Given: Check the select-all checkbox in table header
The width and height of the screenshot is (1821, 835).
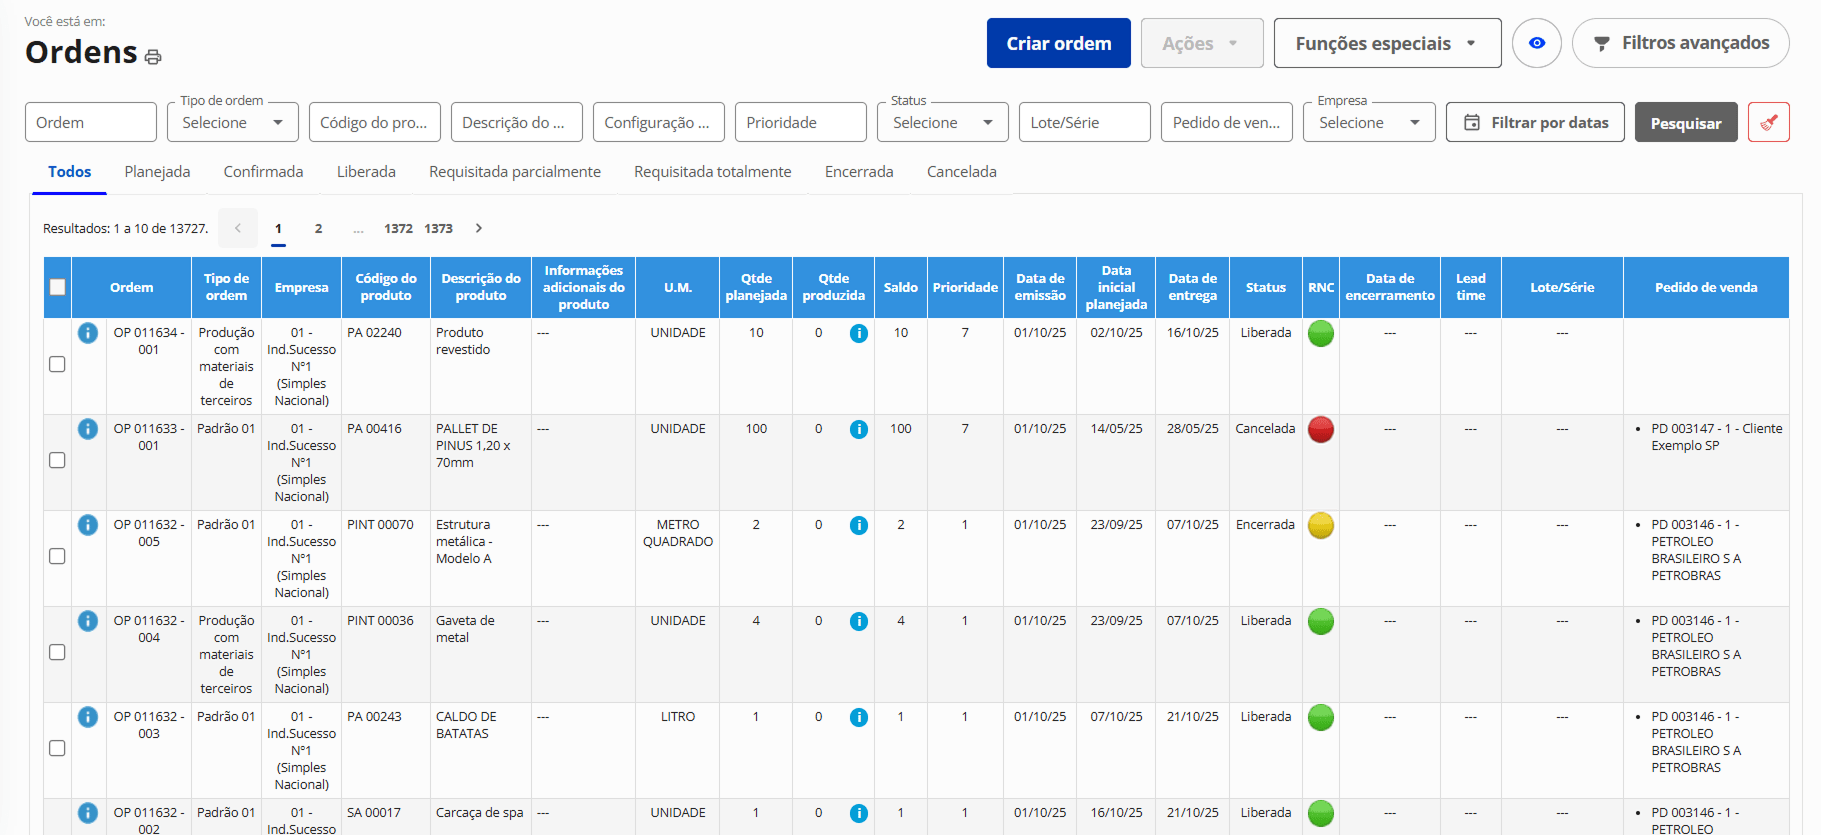Looking at the screenshot, I should click(58, 287).
